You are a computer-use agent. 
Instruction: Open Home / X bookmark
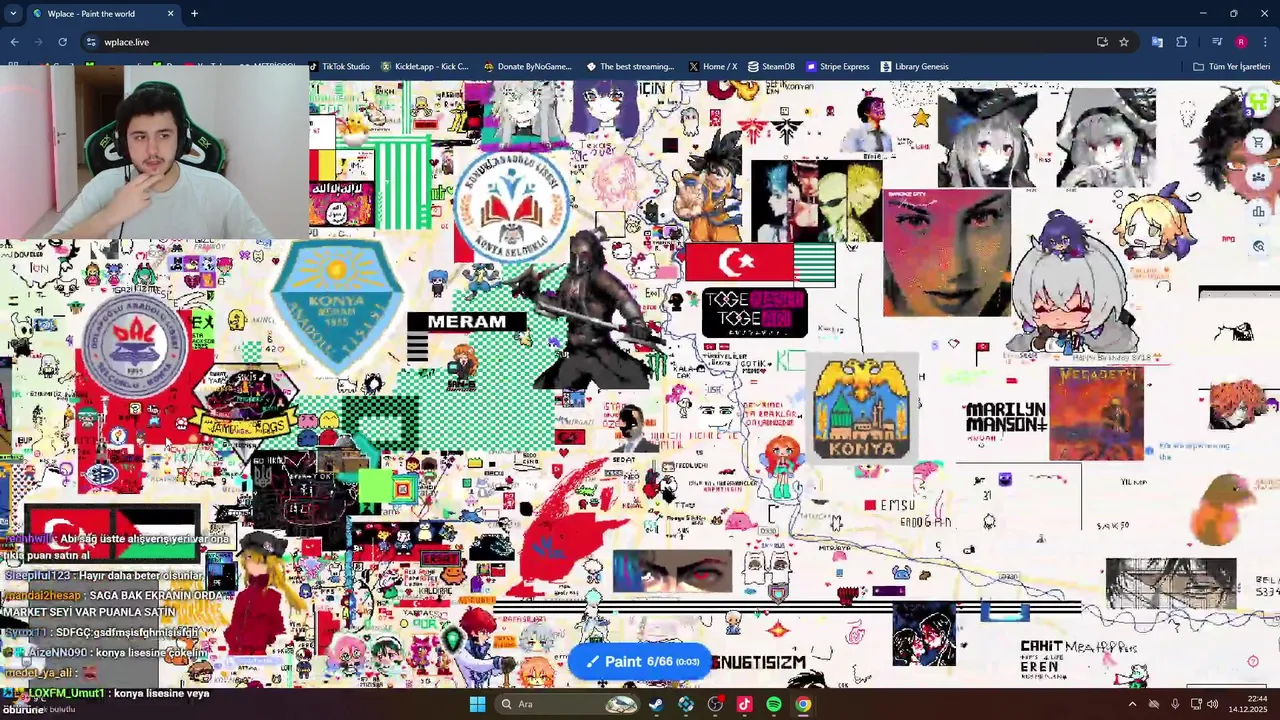point(713,67)
